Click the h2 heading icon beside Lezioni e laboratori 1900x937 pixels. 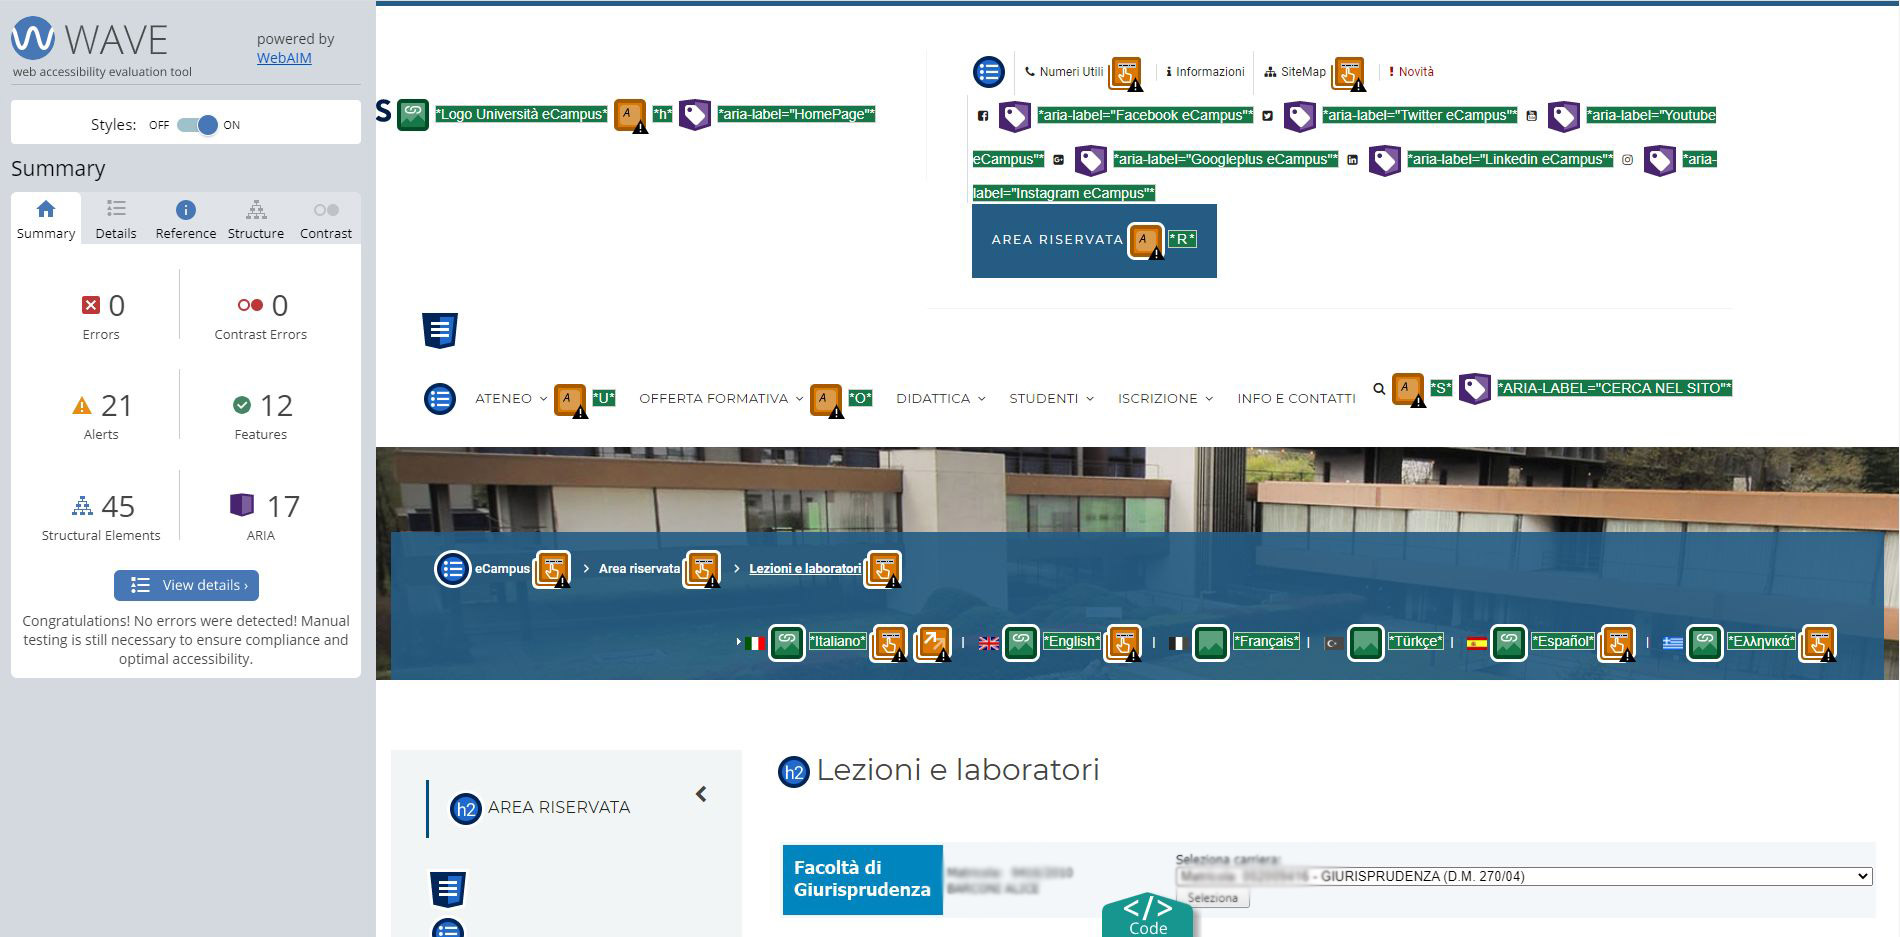coord(793,771)
